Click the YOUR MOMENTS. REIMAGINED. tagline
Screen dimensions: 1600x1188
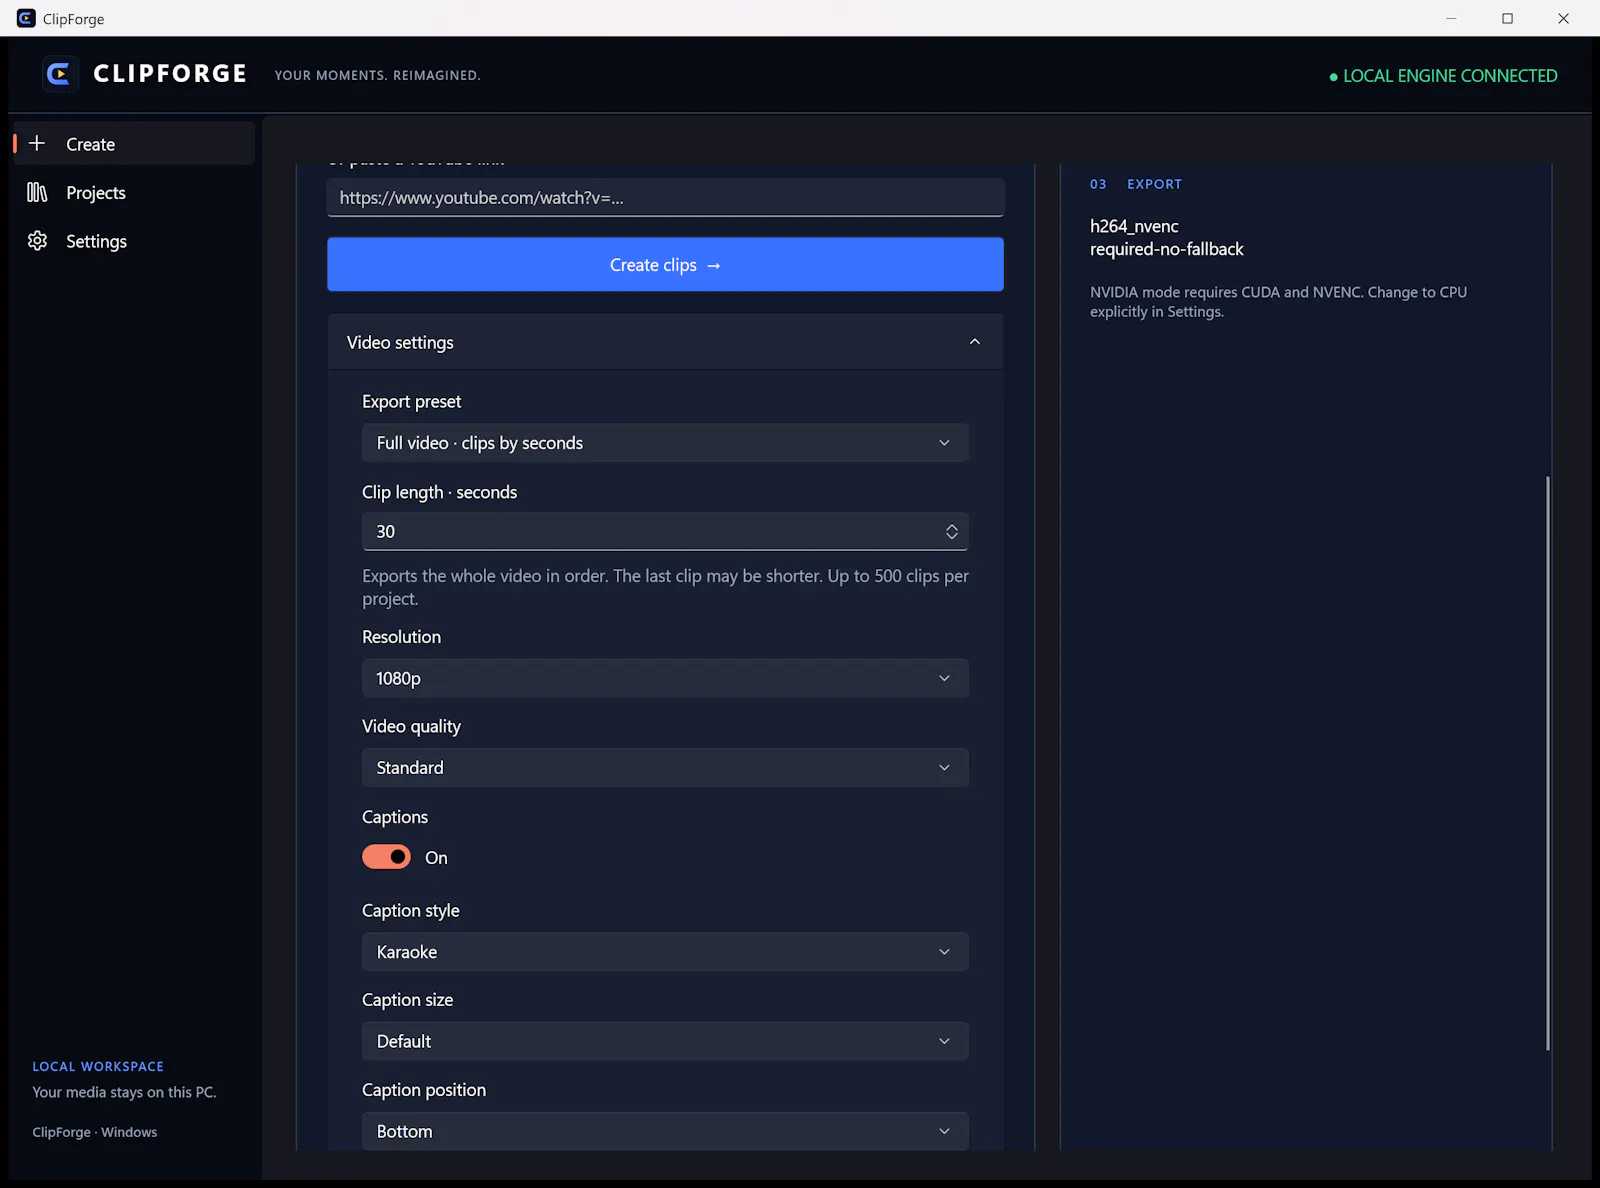pyautogui.click(x=378, y=75)
